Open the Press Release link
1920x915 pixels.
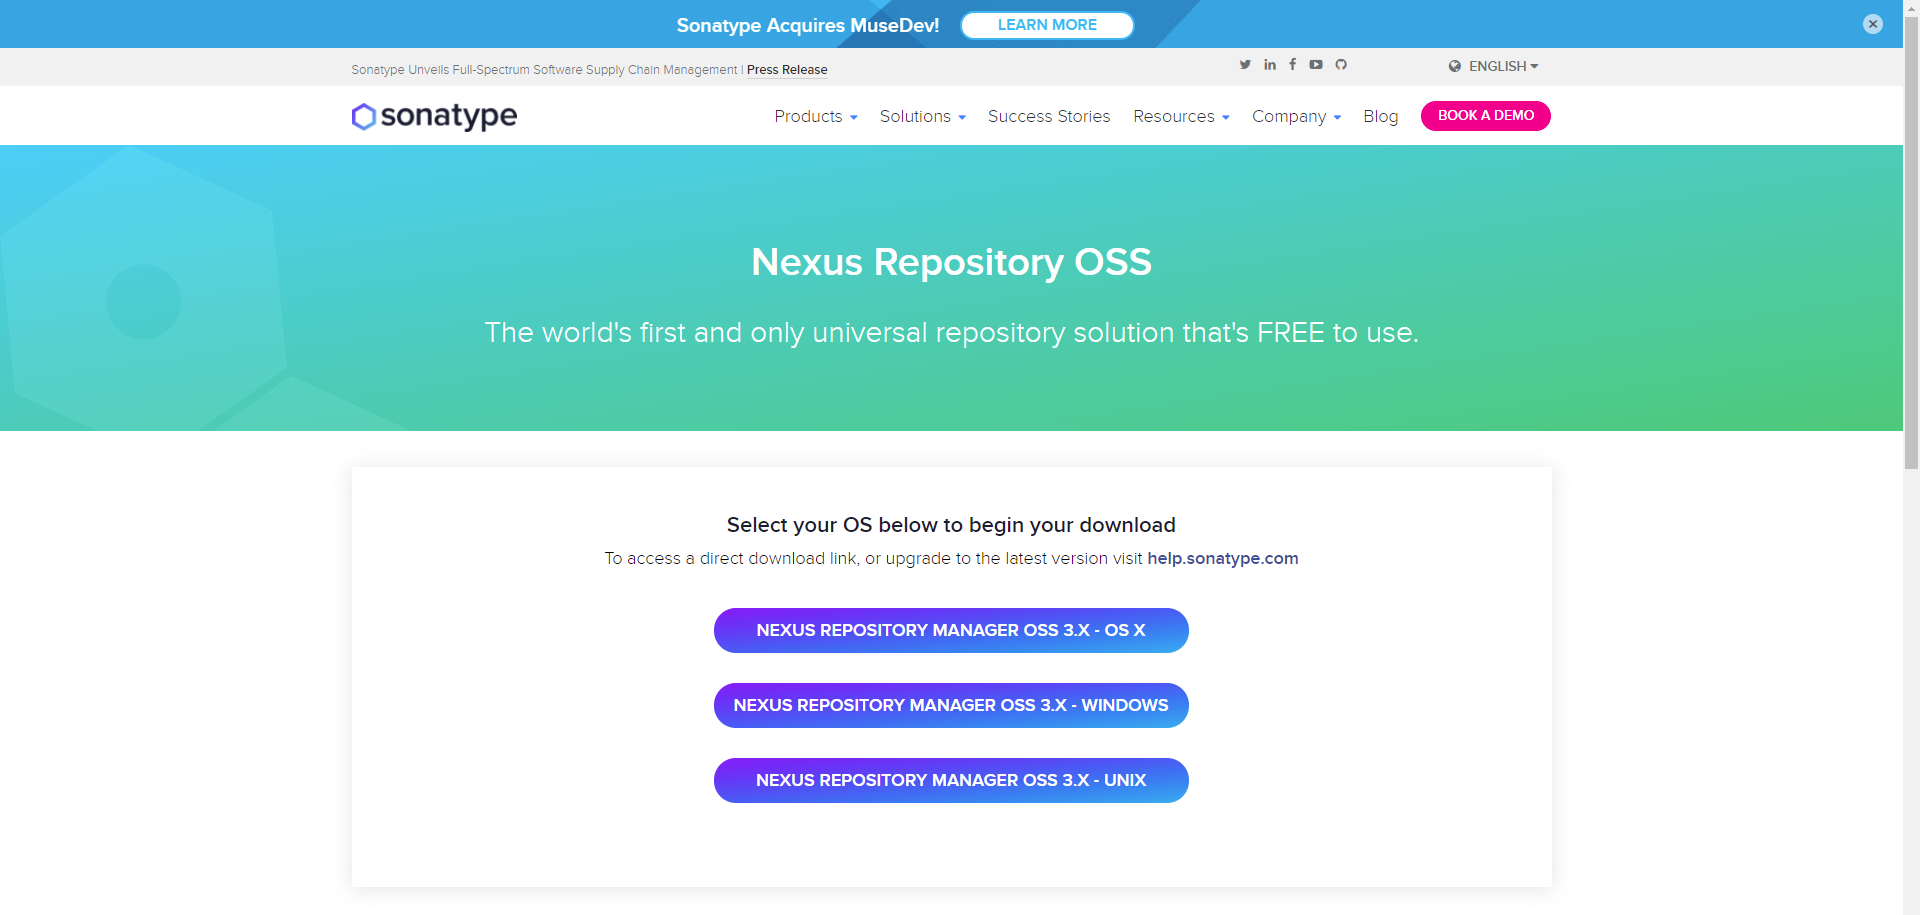[x=786, y=69]
